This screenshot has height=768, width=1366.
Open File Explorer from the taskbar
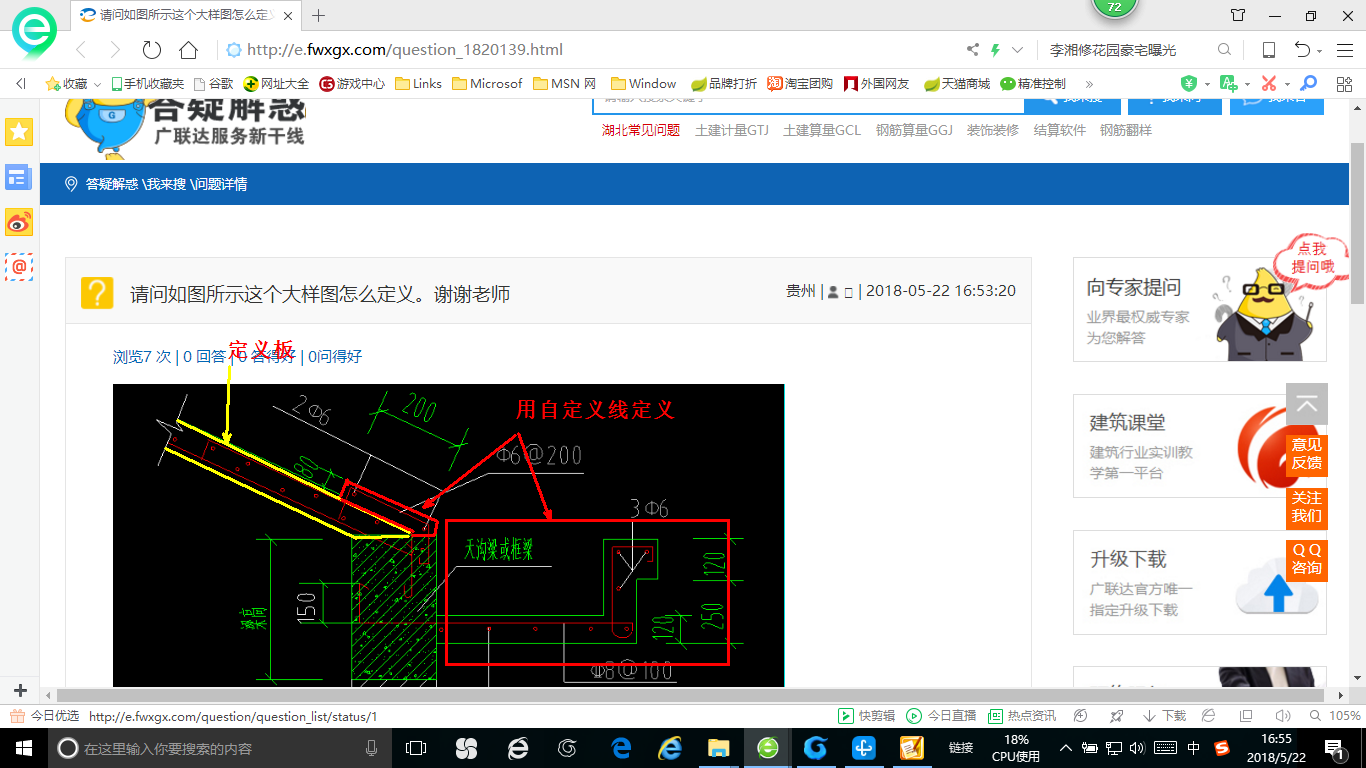[x=718, y=748]
